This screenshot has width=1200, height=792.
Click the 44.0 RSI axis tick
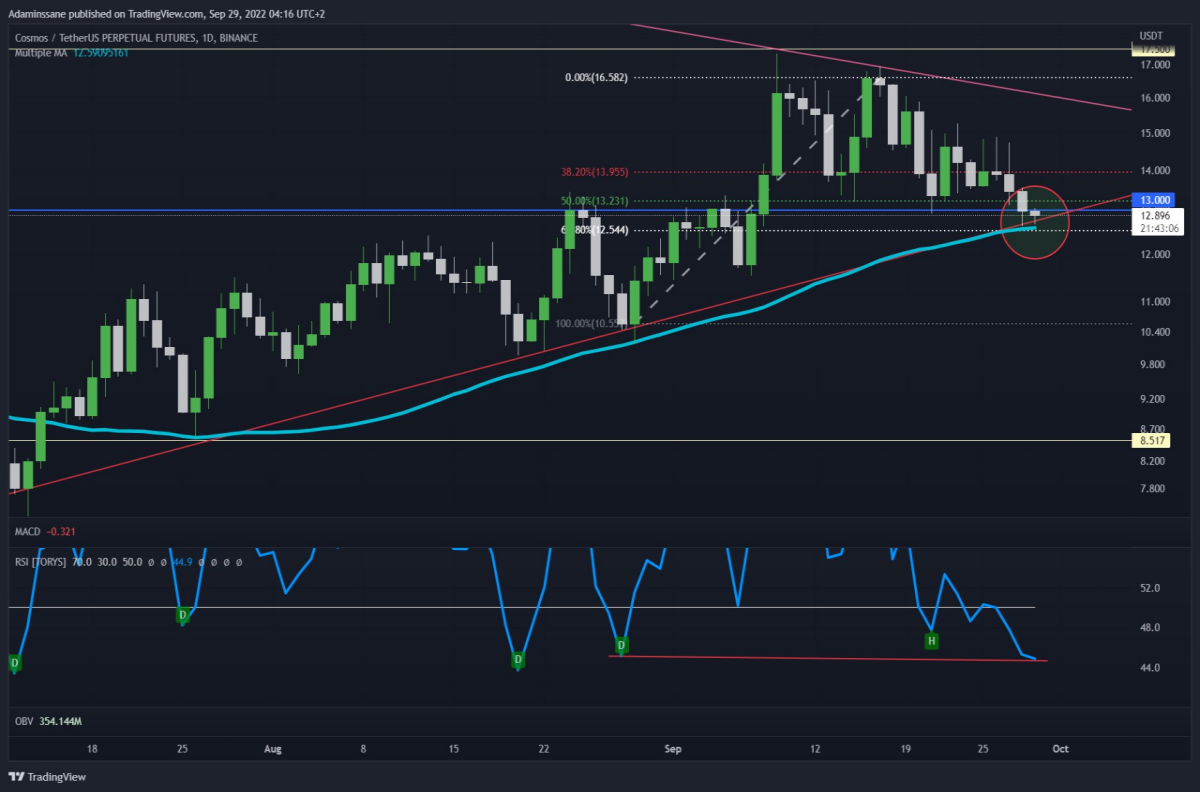click(1150, 668)
